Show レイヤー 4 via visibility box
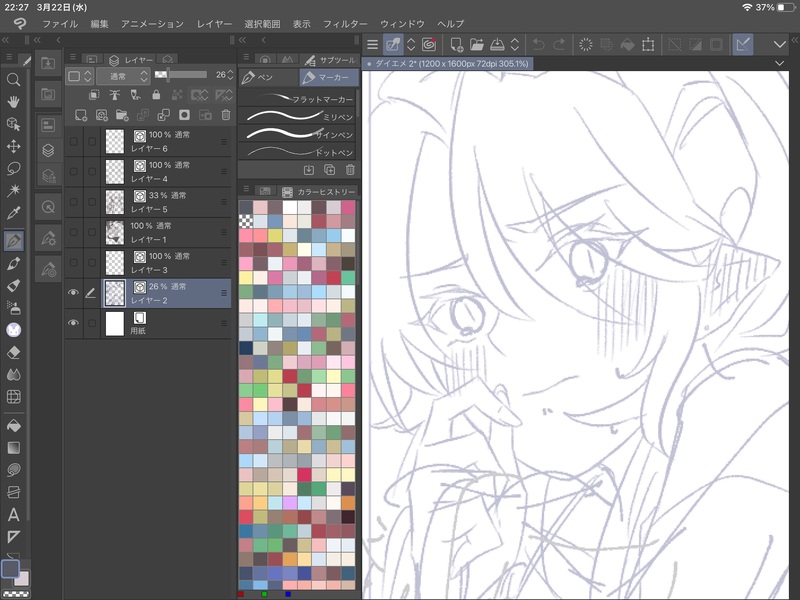 tap(73, 172)
